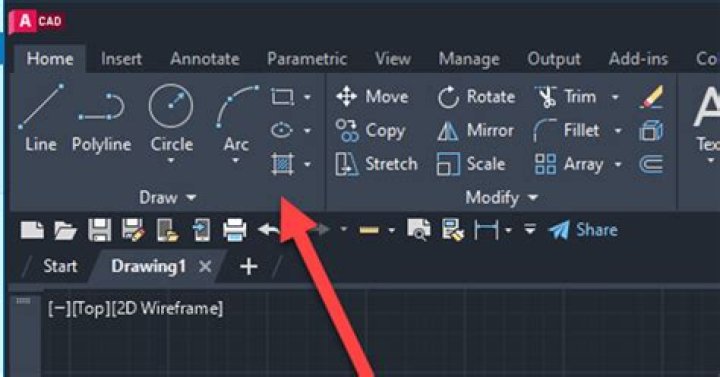Open the dimension tool dropdown arrow
Image resolution: width=720 pixels, height=377 pixels.
(508, 230)
